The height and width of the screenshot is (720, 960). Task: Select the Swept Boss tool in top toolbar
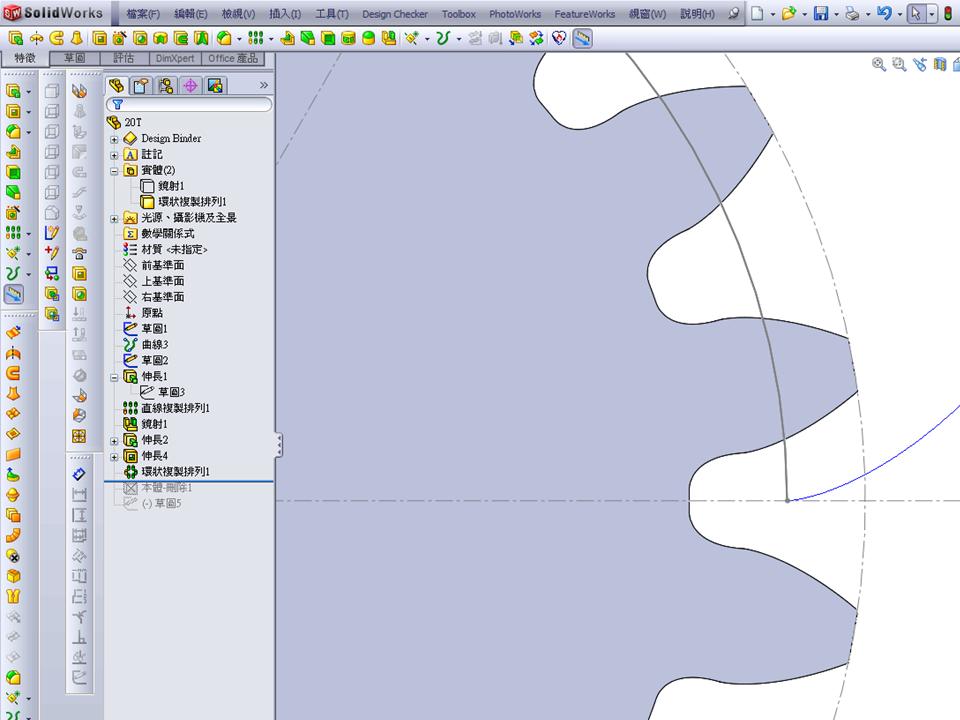pyautogui.click(x=56, y=39)
